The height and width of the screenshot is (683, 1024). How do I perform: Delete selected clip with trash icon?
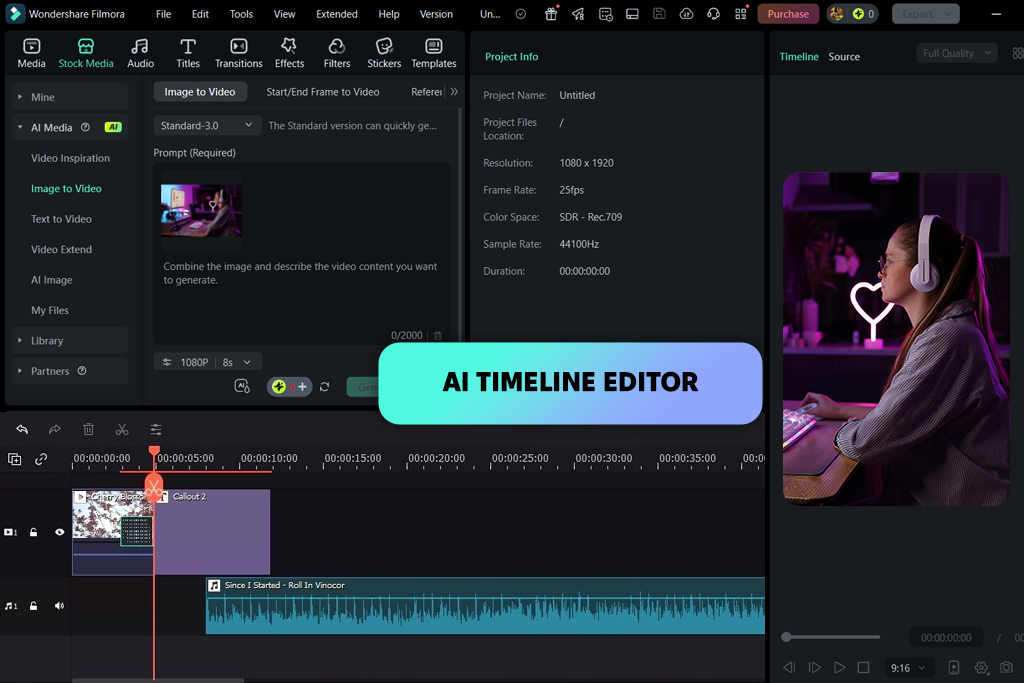coord(89,429)
